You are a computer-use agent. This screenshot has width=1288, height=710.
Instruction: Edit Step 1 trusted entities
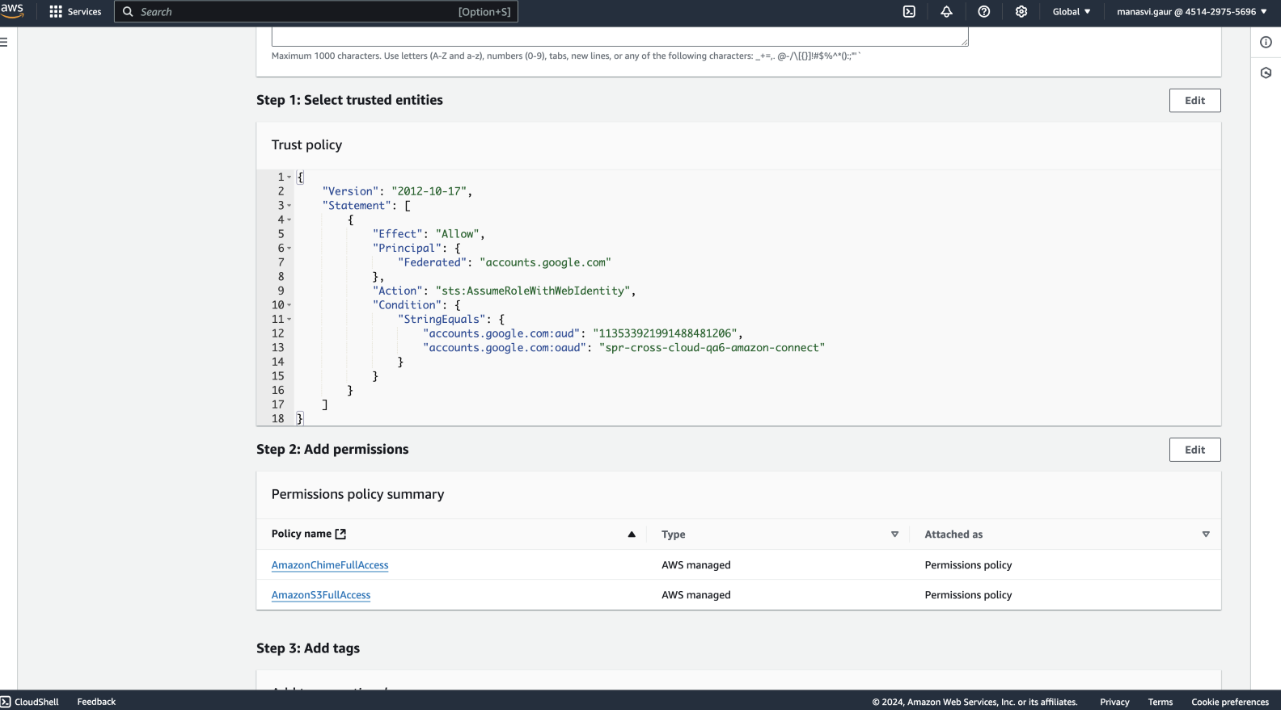(x=1195, y=100)
